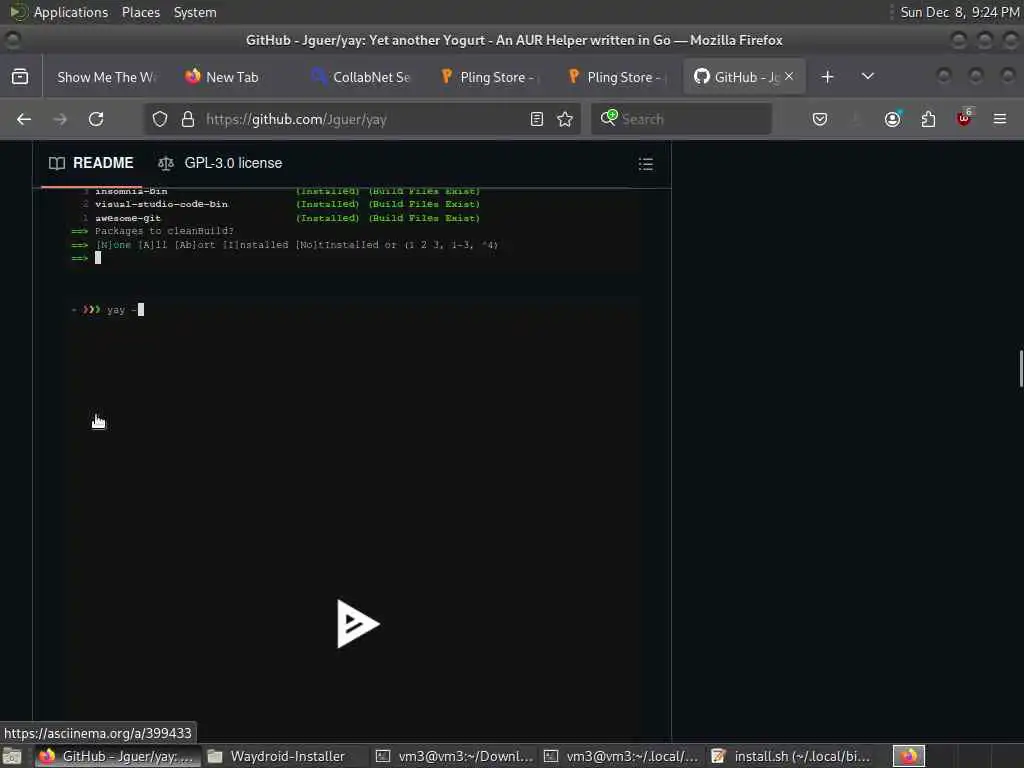
Task: Open the Extensions puzzle icon
Action: tap(928, 119)
